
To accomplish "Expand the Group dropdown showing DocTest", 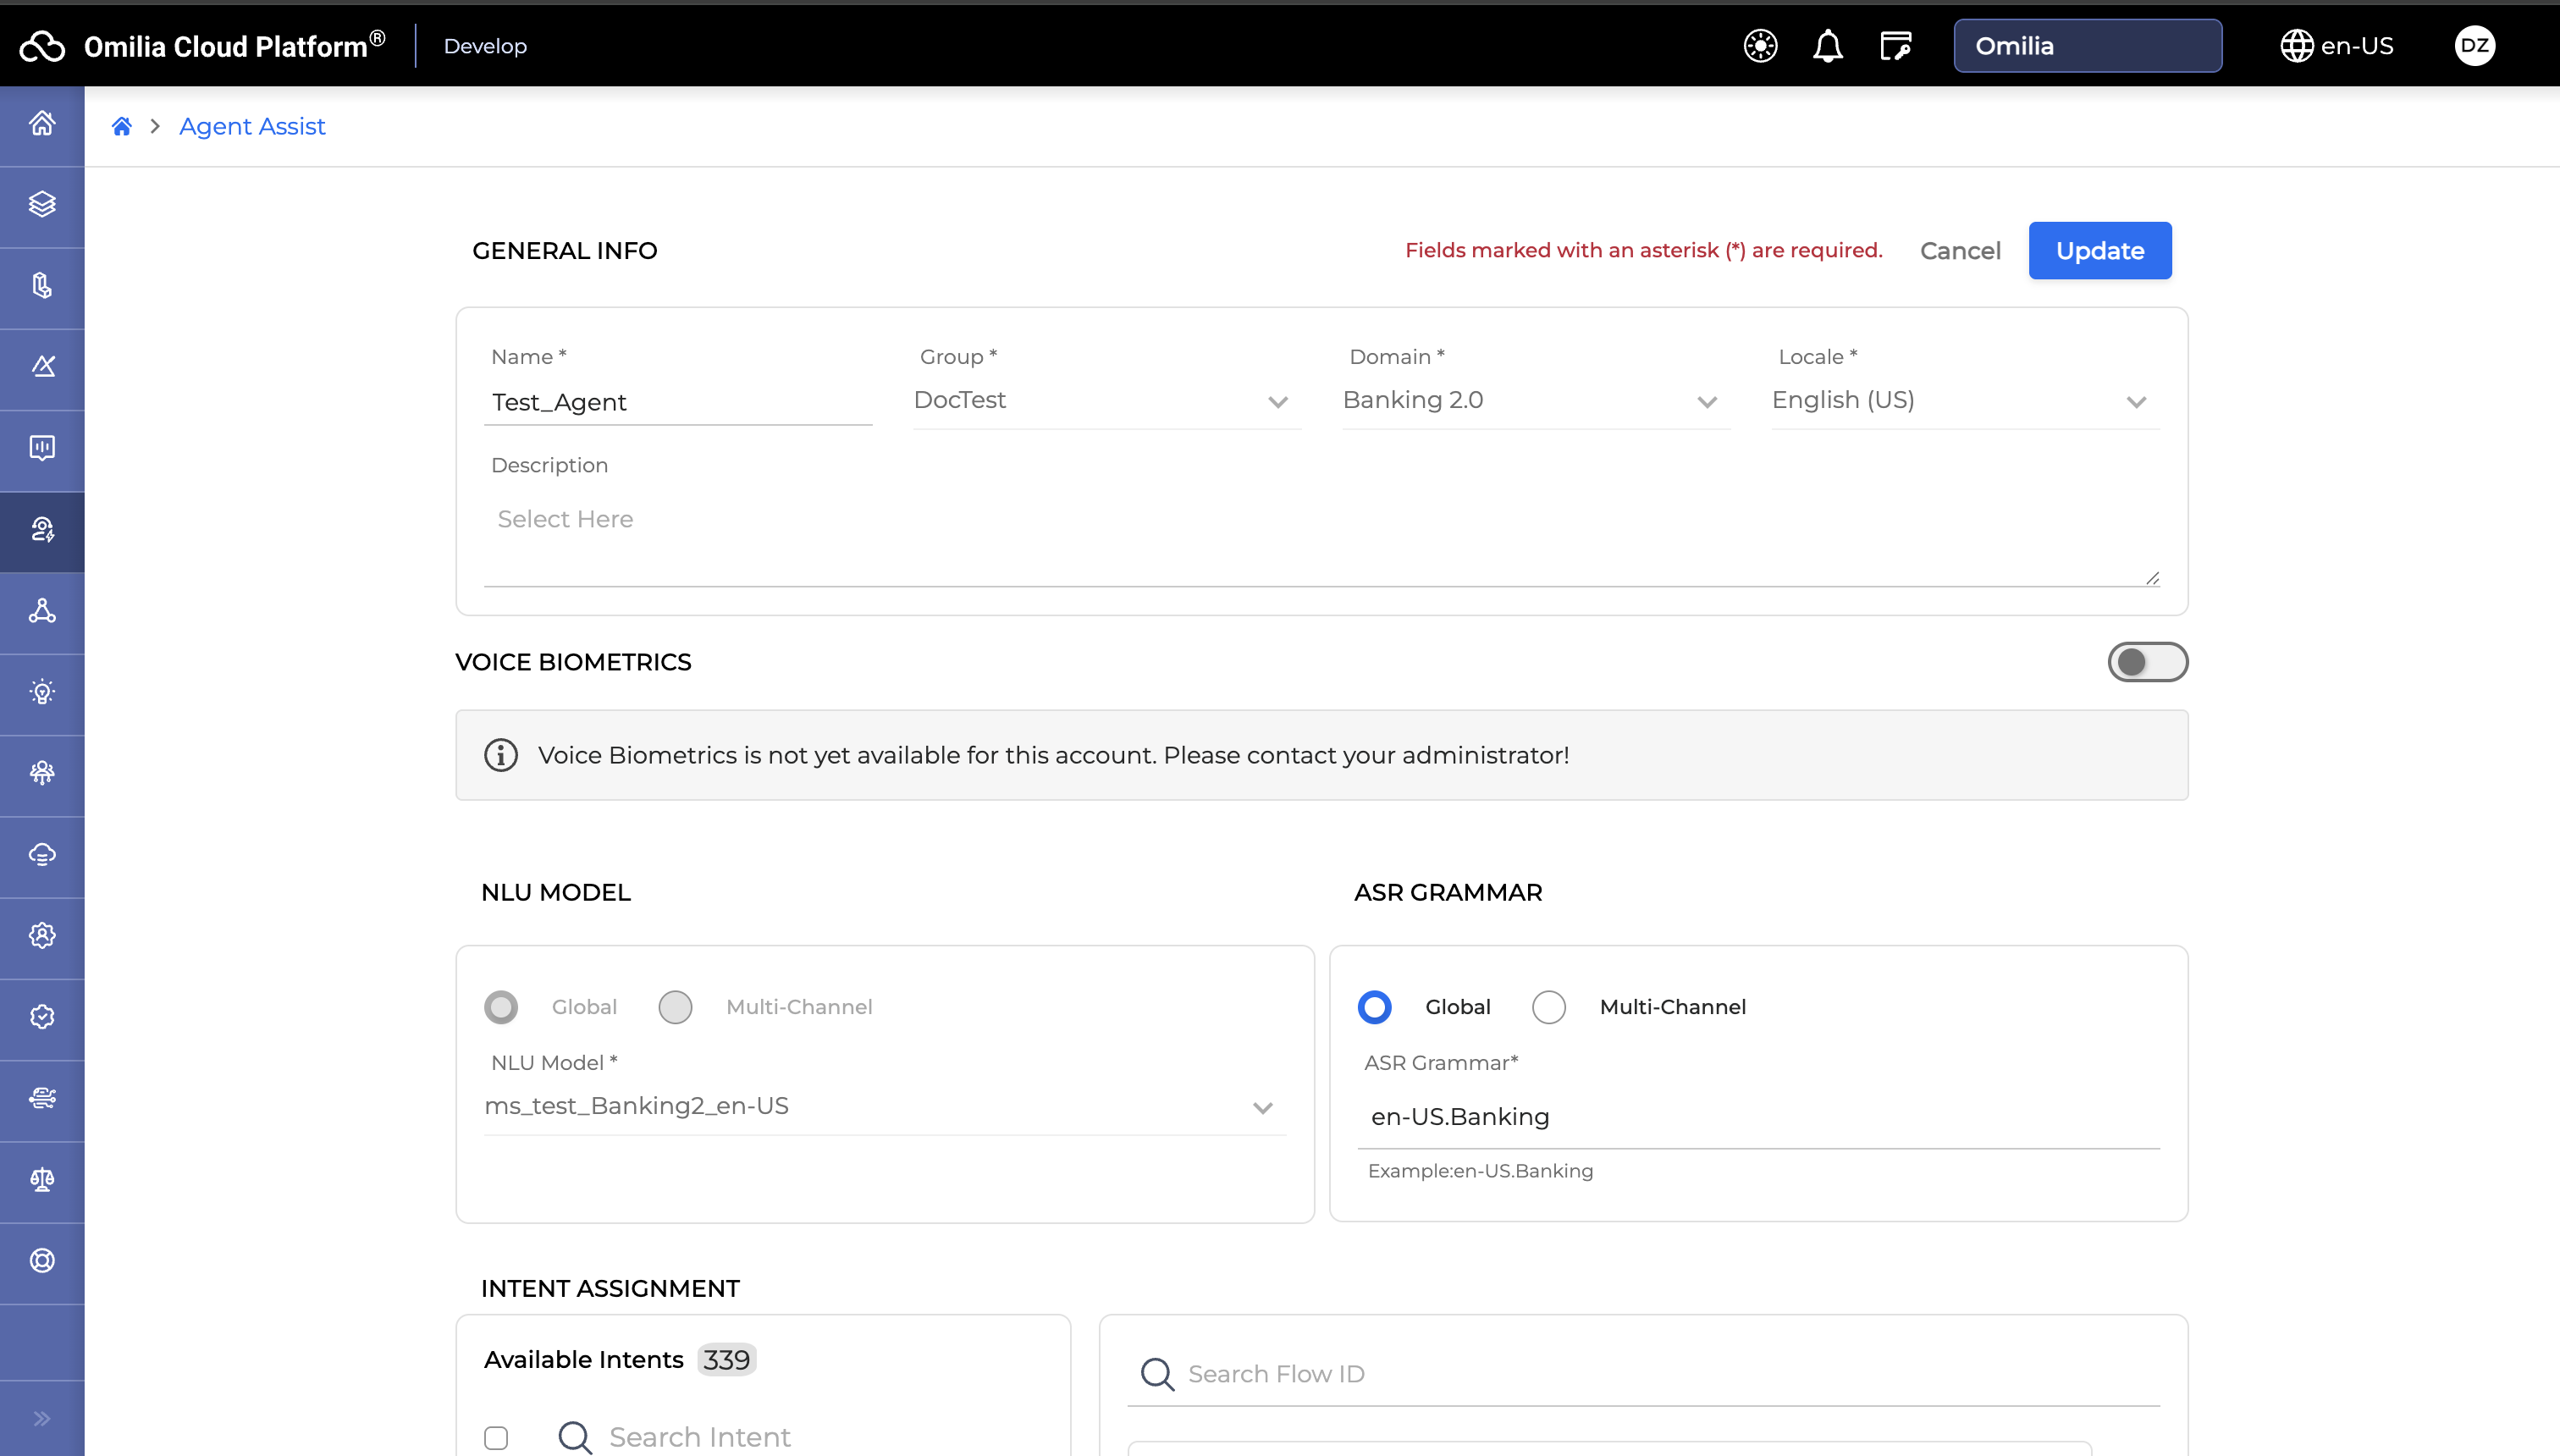I will pyautogui.click(x=1106, y=401).
